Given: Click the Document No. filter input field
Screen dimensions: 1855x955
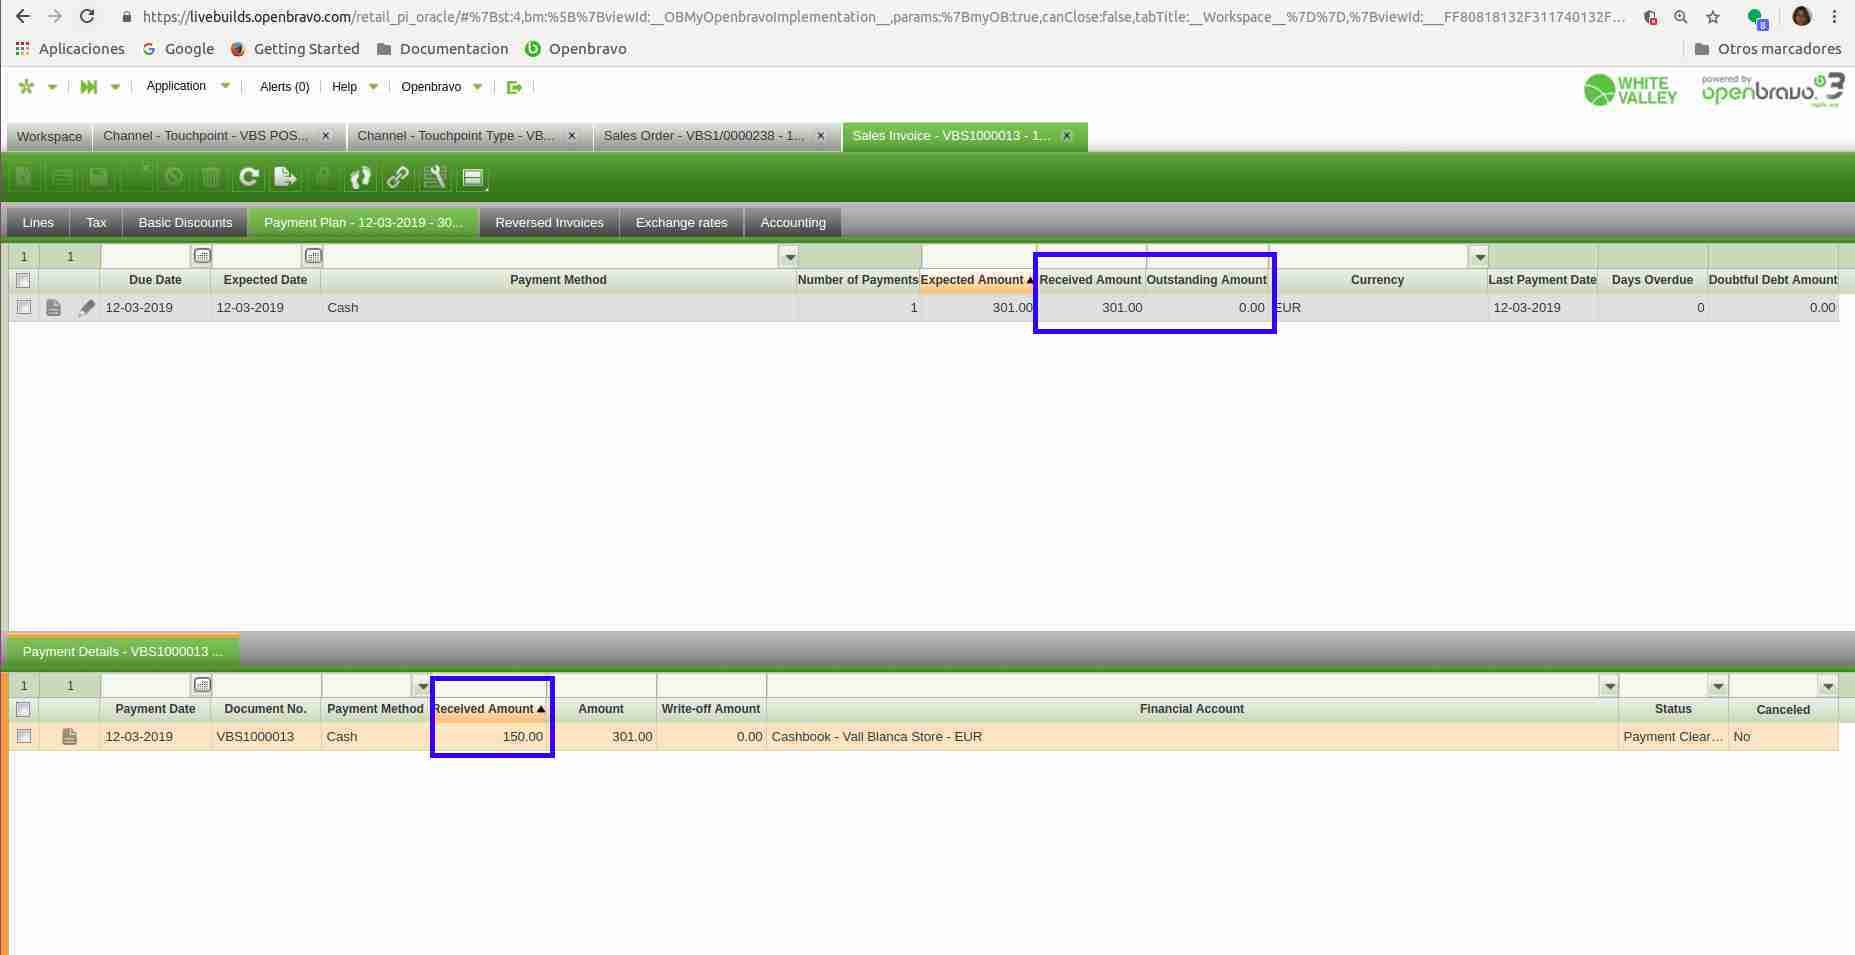Looking at the screenshot, I should (x=266, y=685).
